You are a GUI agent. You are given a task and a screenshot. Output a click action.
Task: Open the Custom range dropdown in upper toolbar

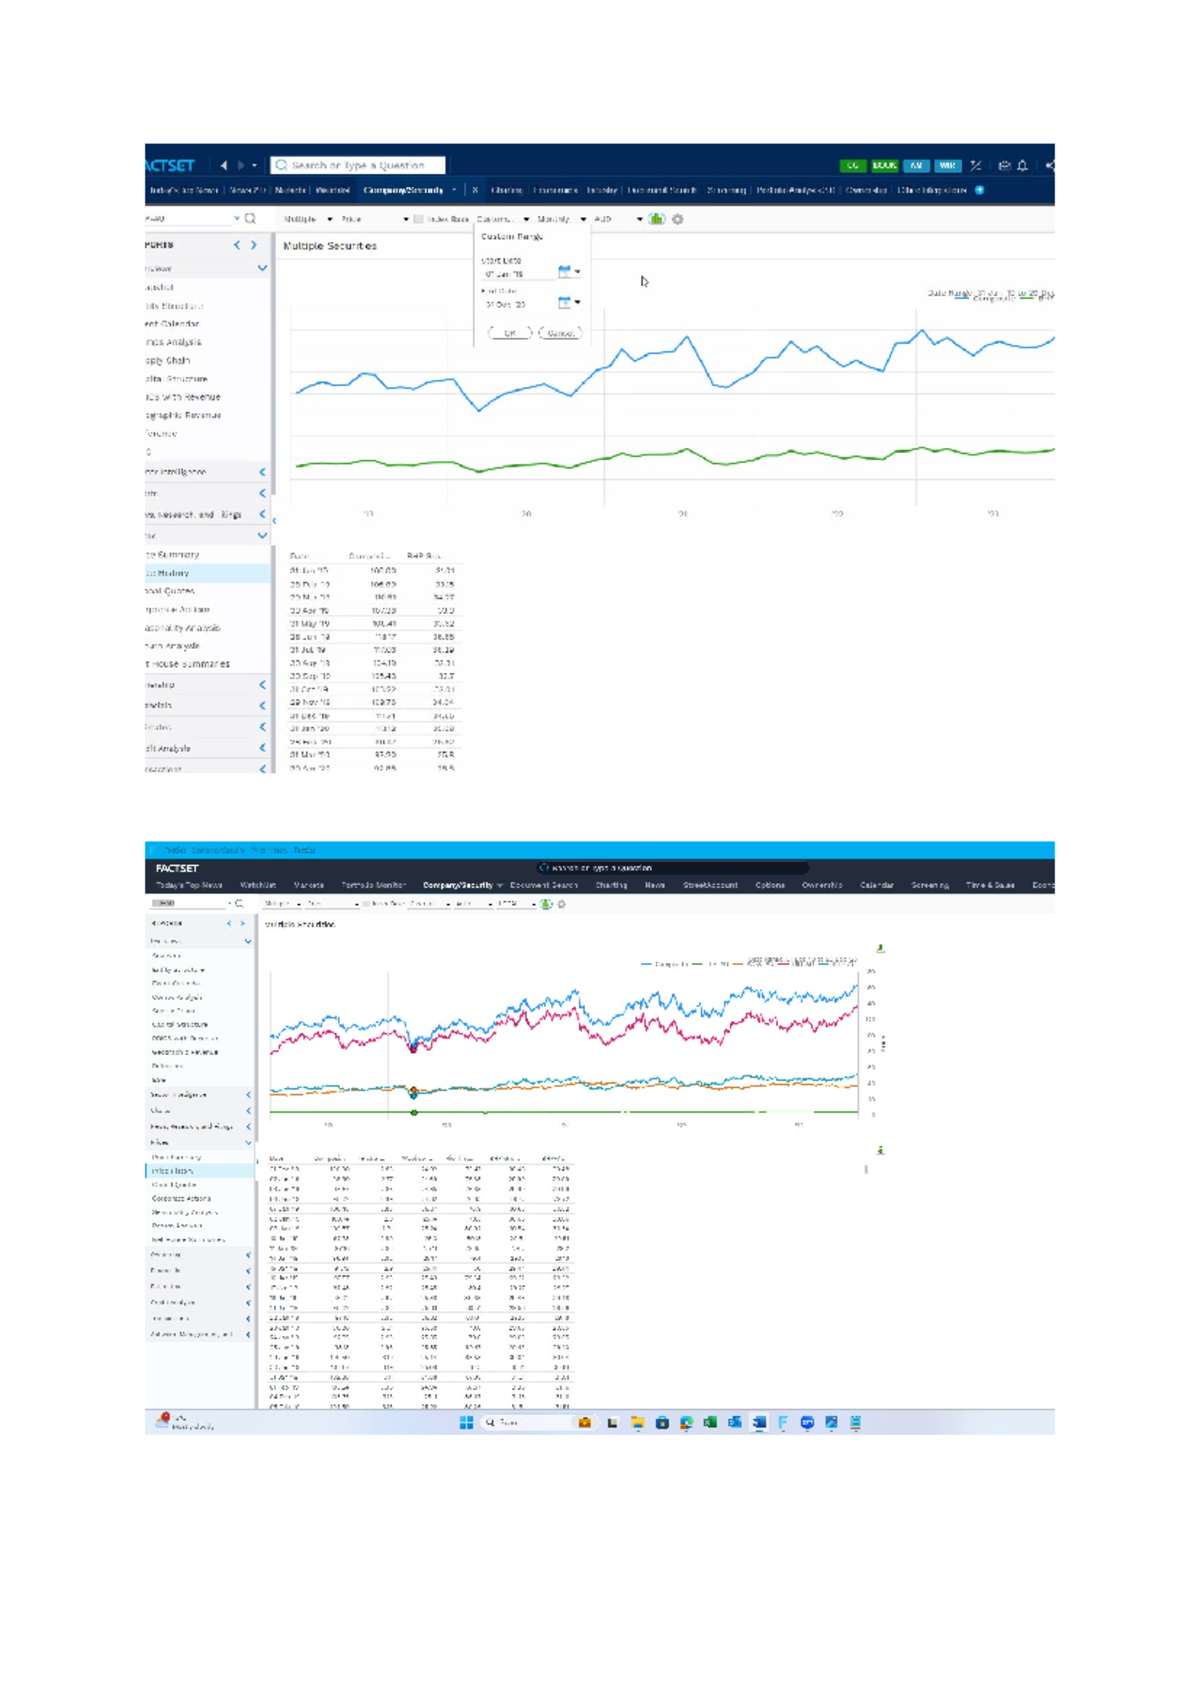click(x=503, y=219)
